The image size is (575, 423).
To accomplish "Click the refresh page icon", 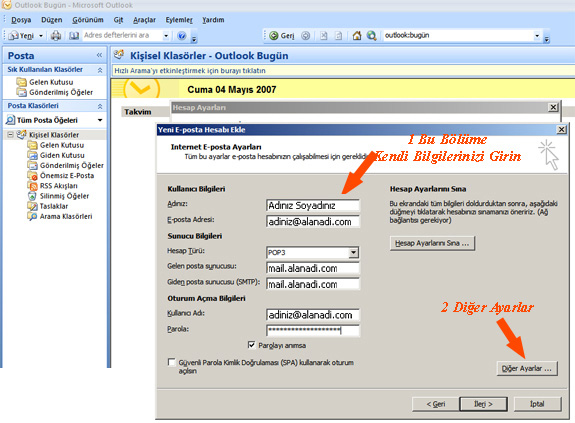I will click(x=338, y=36).
